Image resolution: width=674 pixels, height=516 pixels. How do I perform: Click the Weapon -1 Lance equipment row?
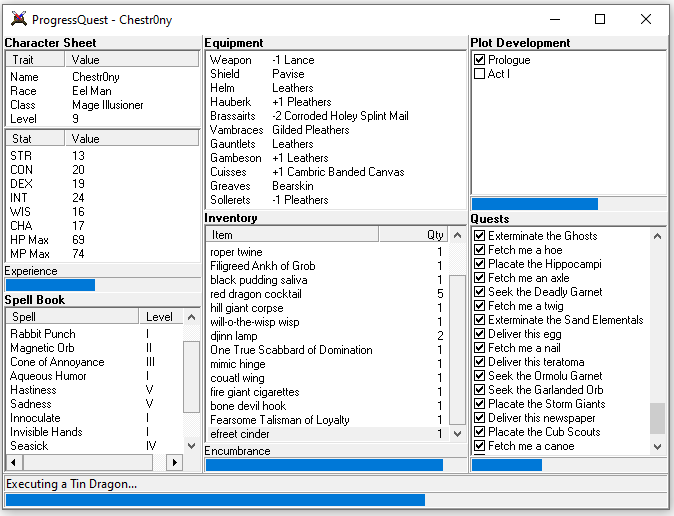point(336,60)
